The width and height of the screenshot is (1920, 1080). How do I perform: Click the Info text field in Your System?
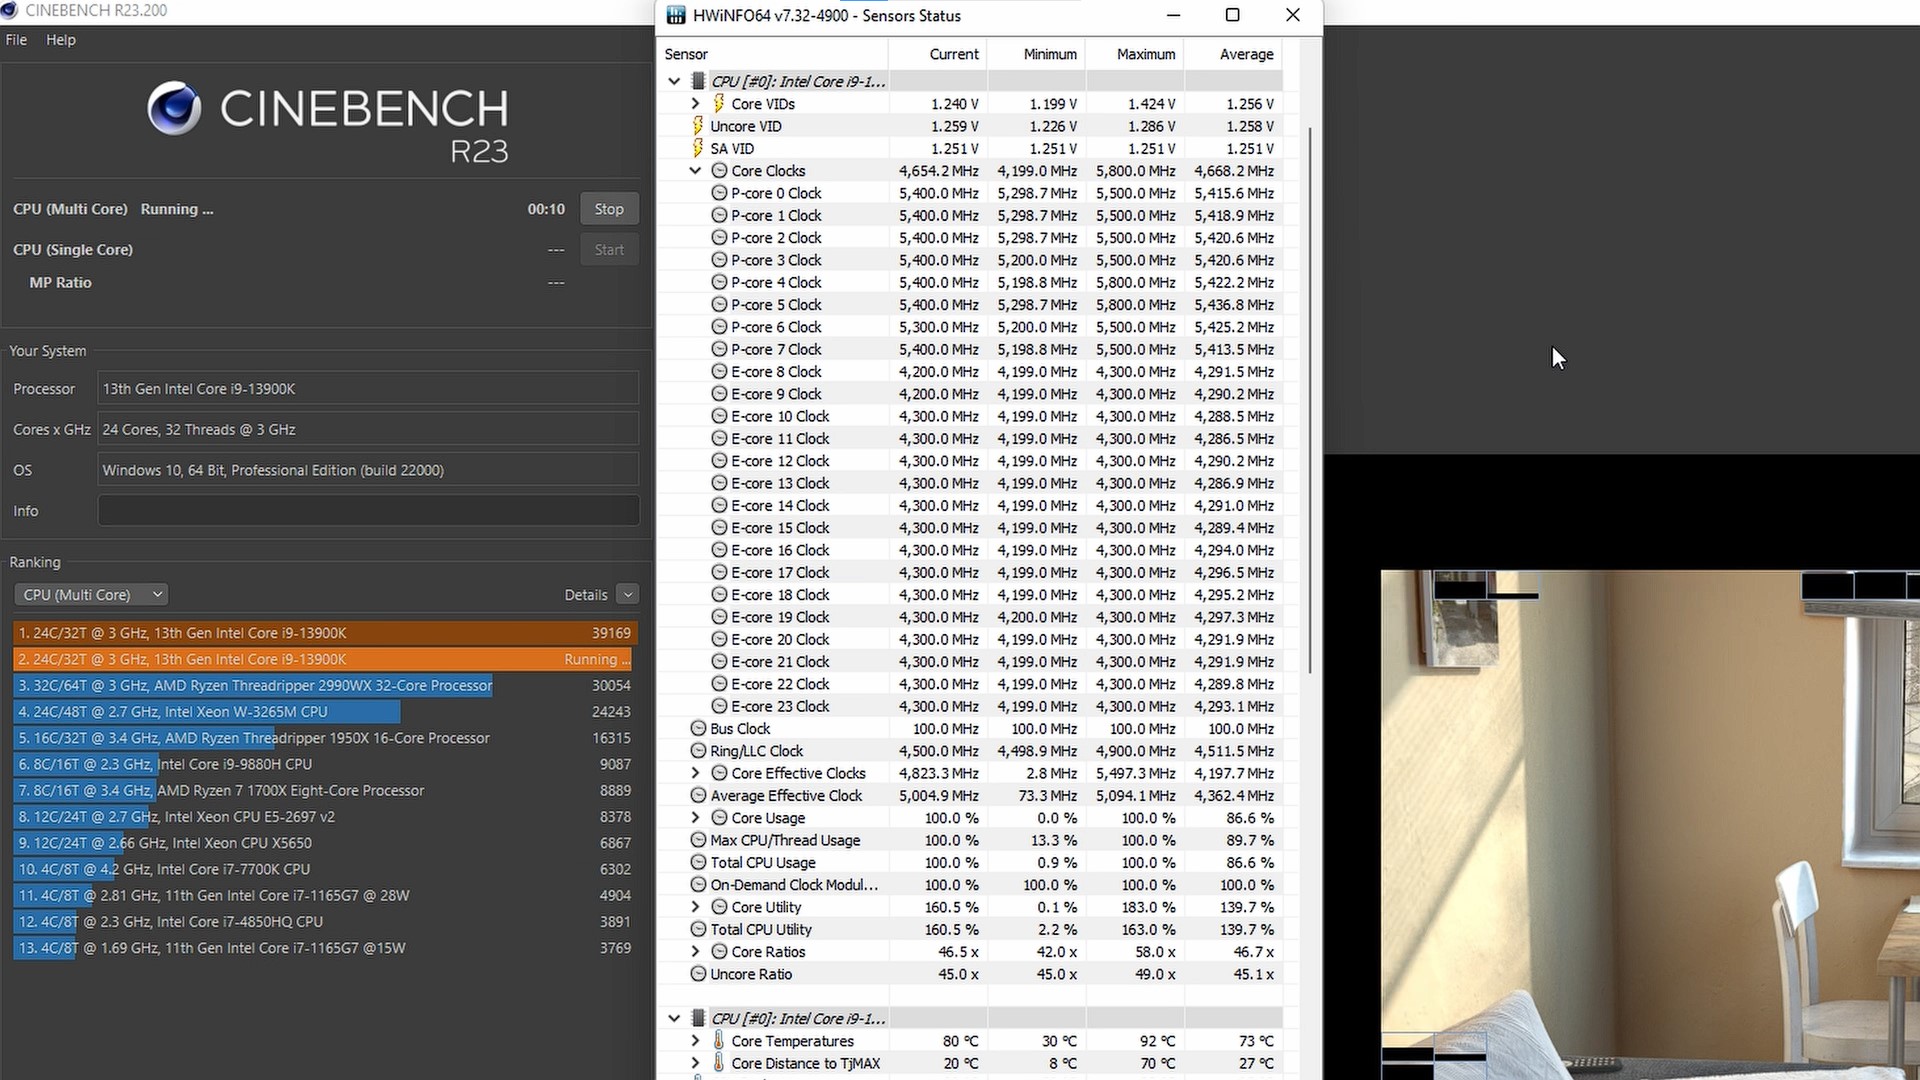click(x=368, y=511)
